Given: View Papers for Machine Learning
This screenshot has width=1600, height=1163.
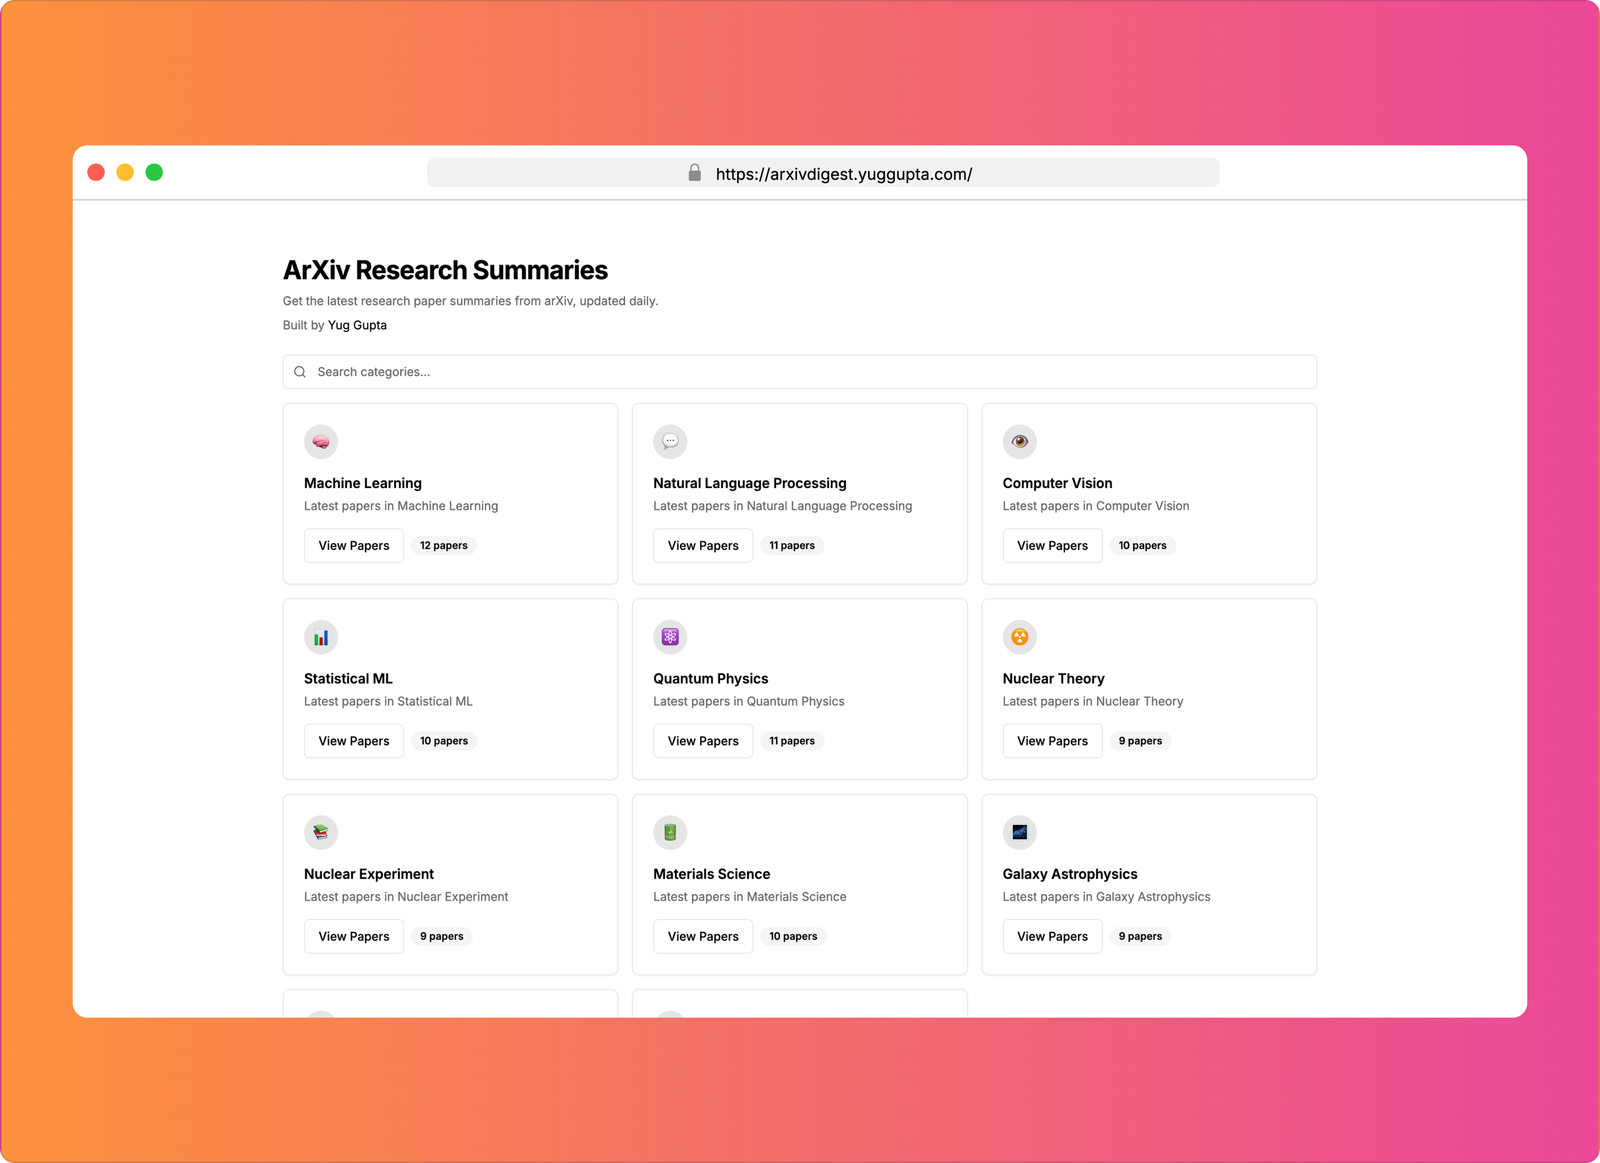Looking at the screenshot, I should click(354, 546).
